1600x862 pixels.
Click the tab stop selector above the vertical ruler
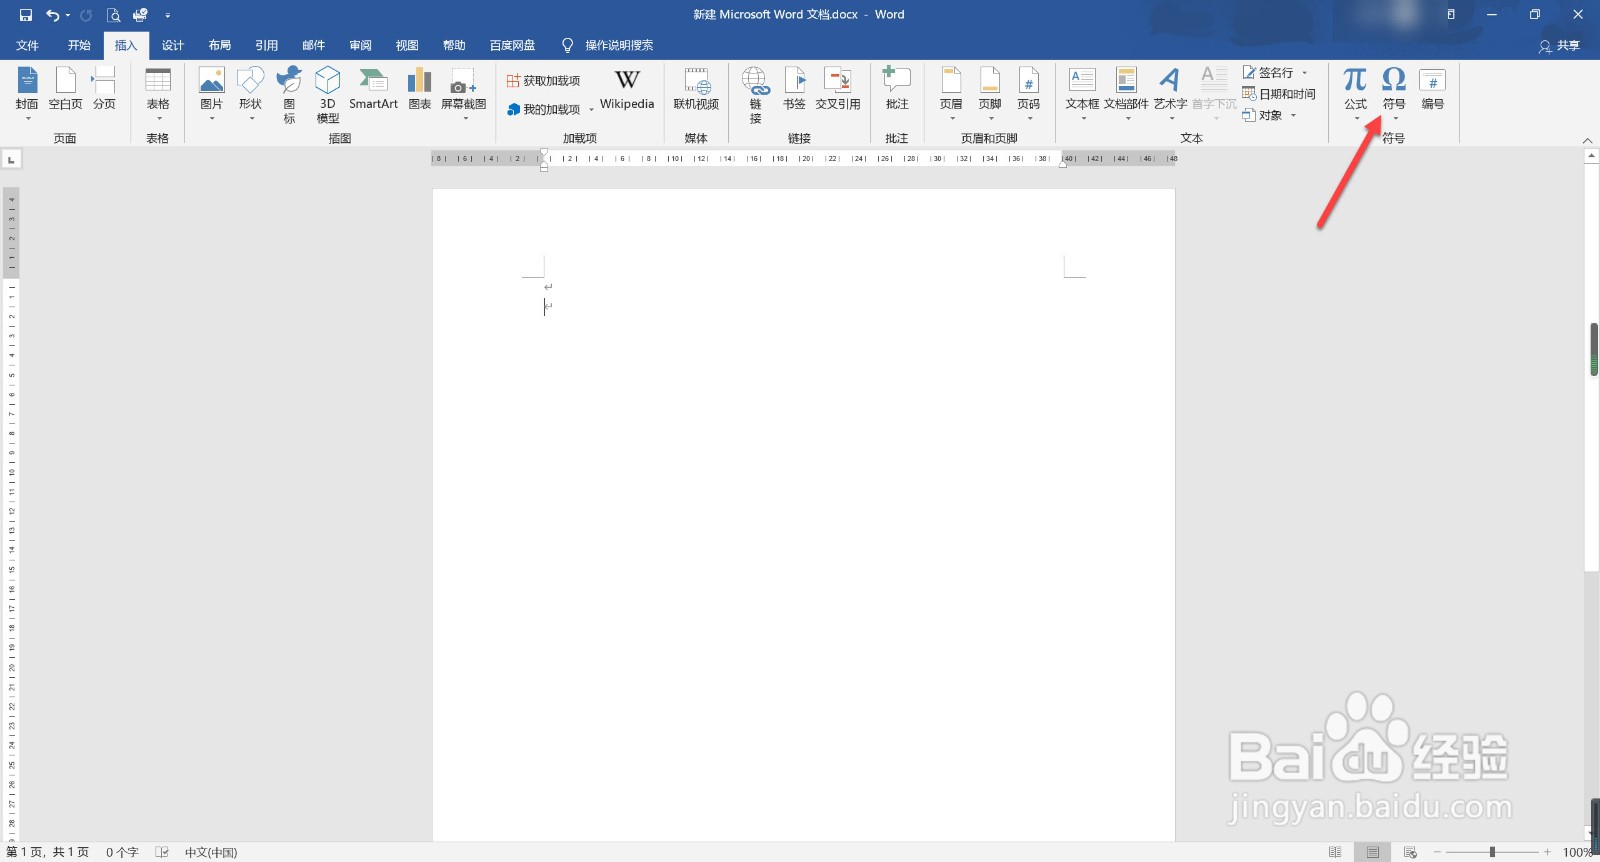tap(11, 159)
